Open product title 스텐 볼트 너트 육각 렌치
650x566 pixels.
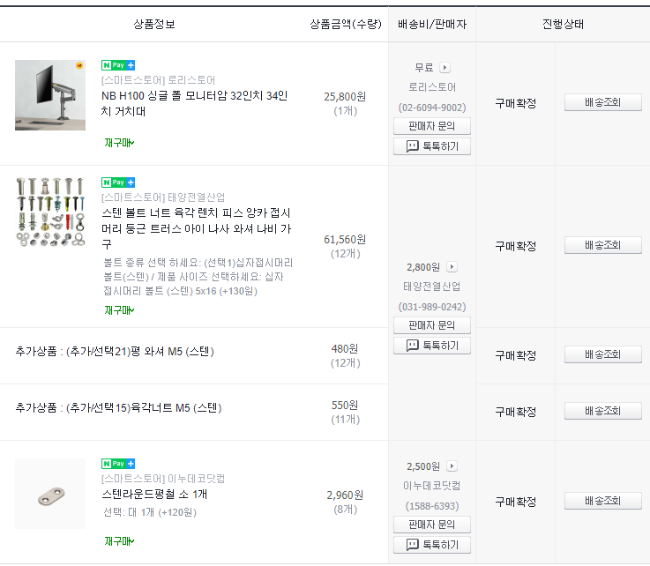point(196,228)
